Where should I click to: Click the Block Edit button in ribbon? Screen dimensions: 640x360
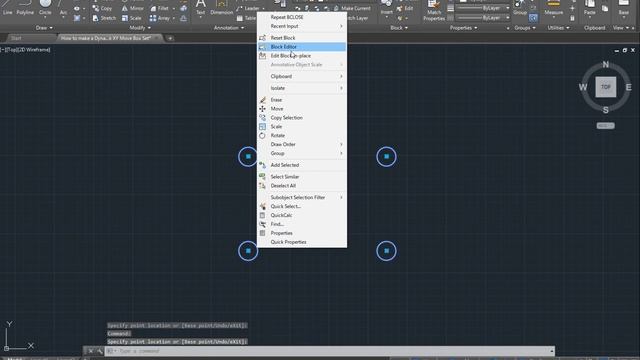click(405, 8)
